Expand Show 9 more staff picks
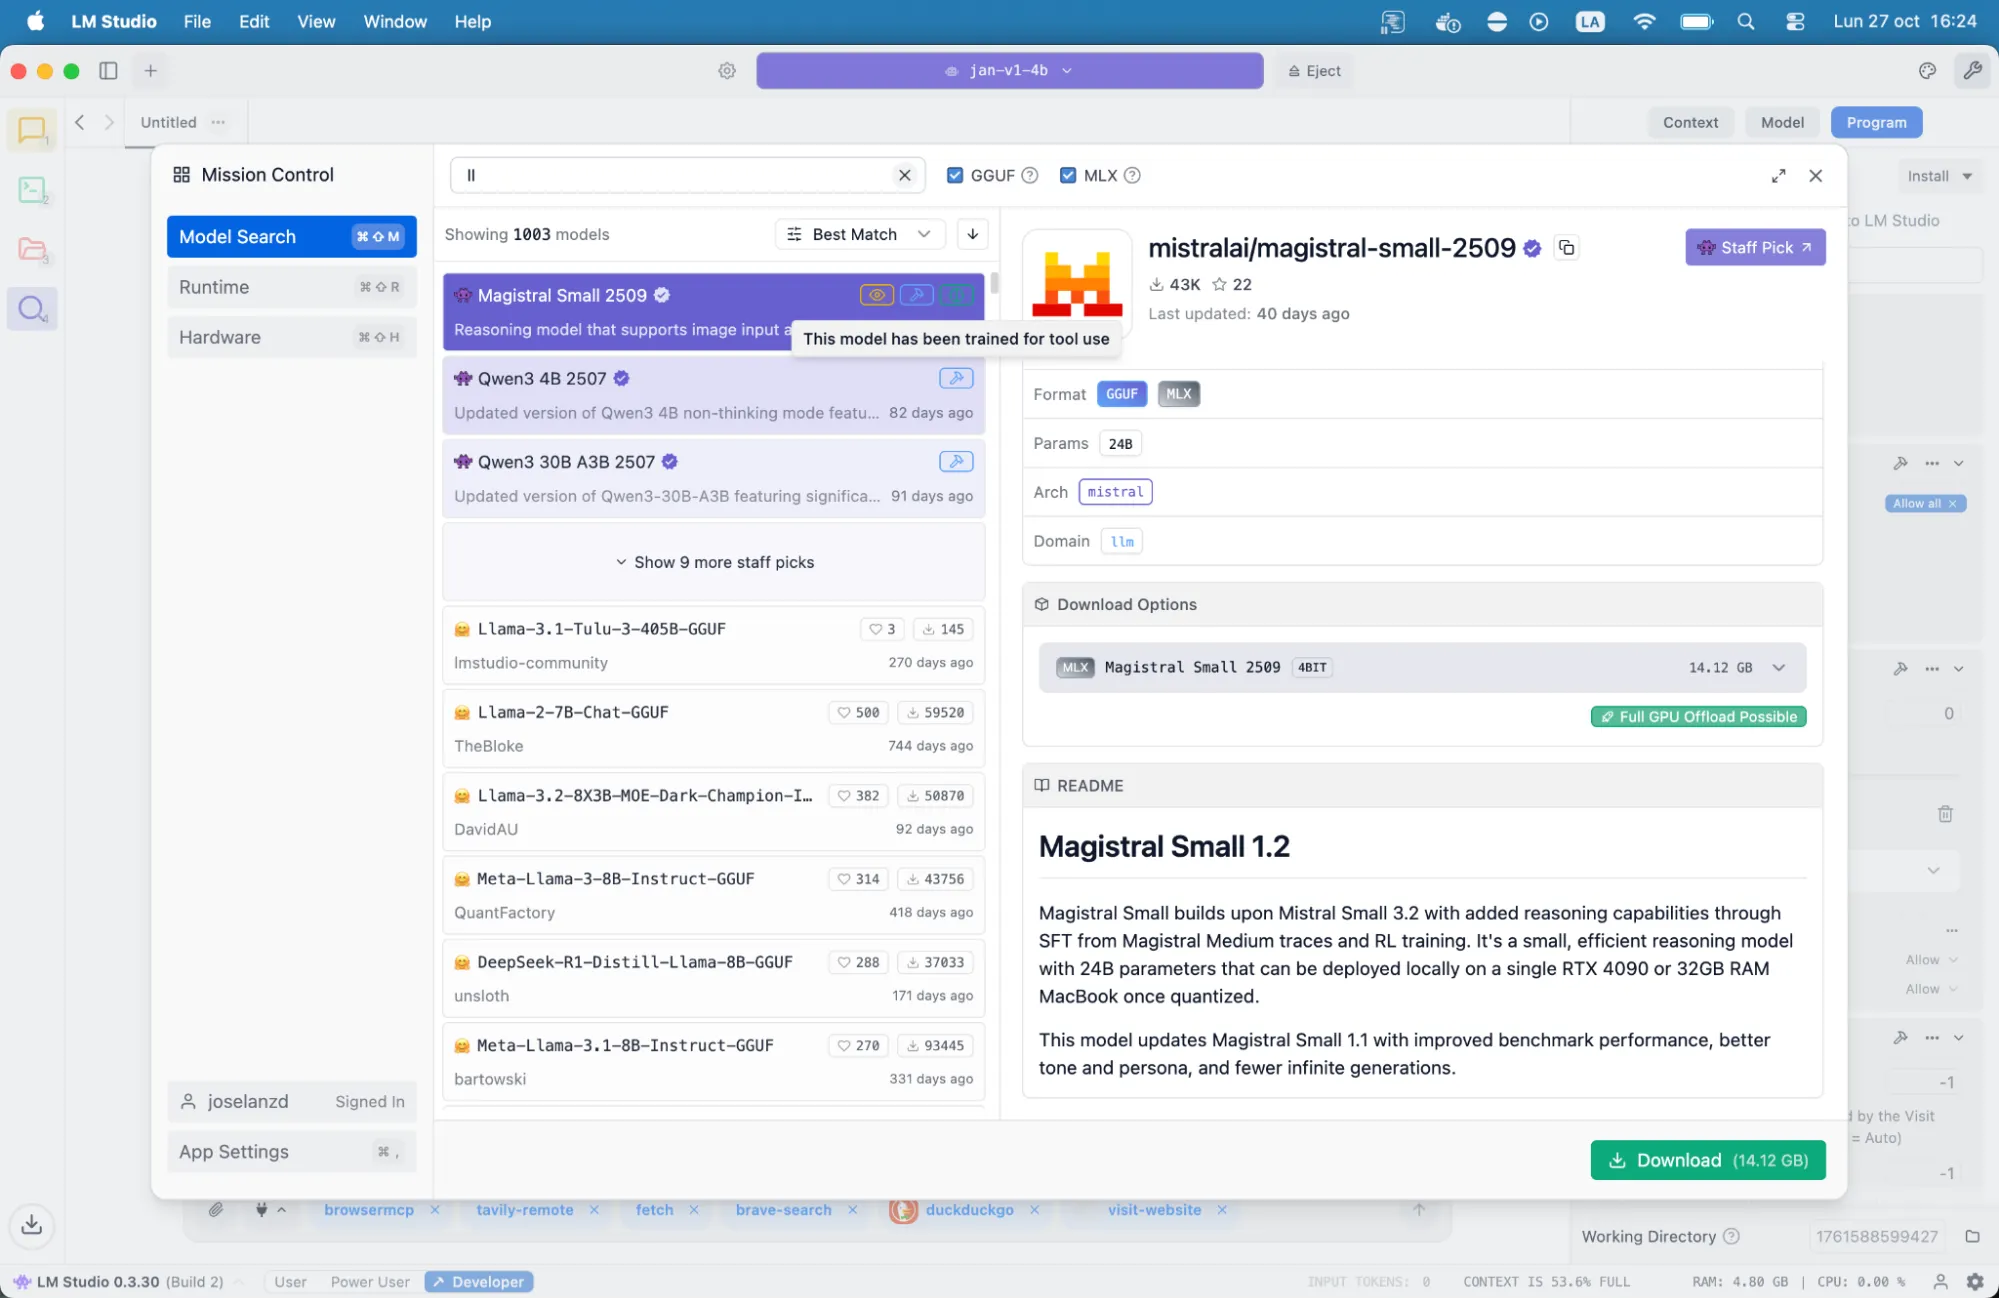This screenshot has width=1999, height=1299. pos(714,562)
